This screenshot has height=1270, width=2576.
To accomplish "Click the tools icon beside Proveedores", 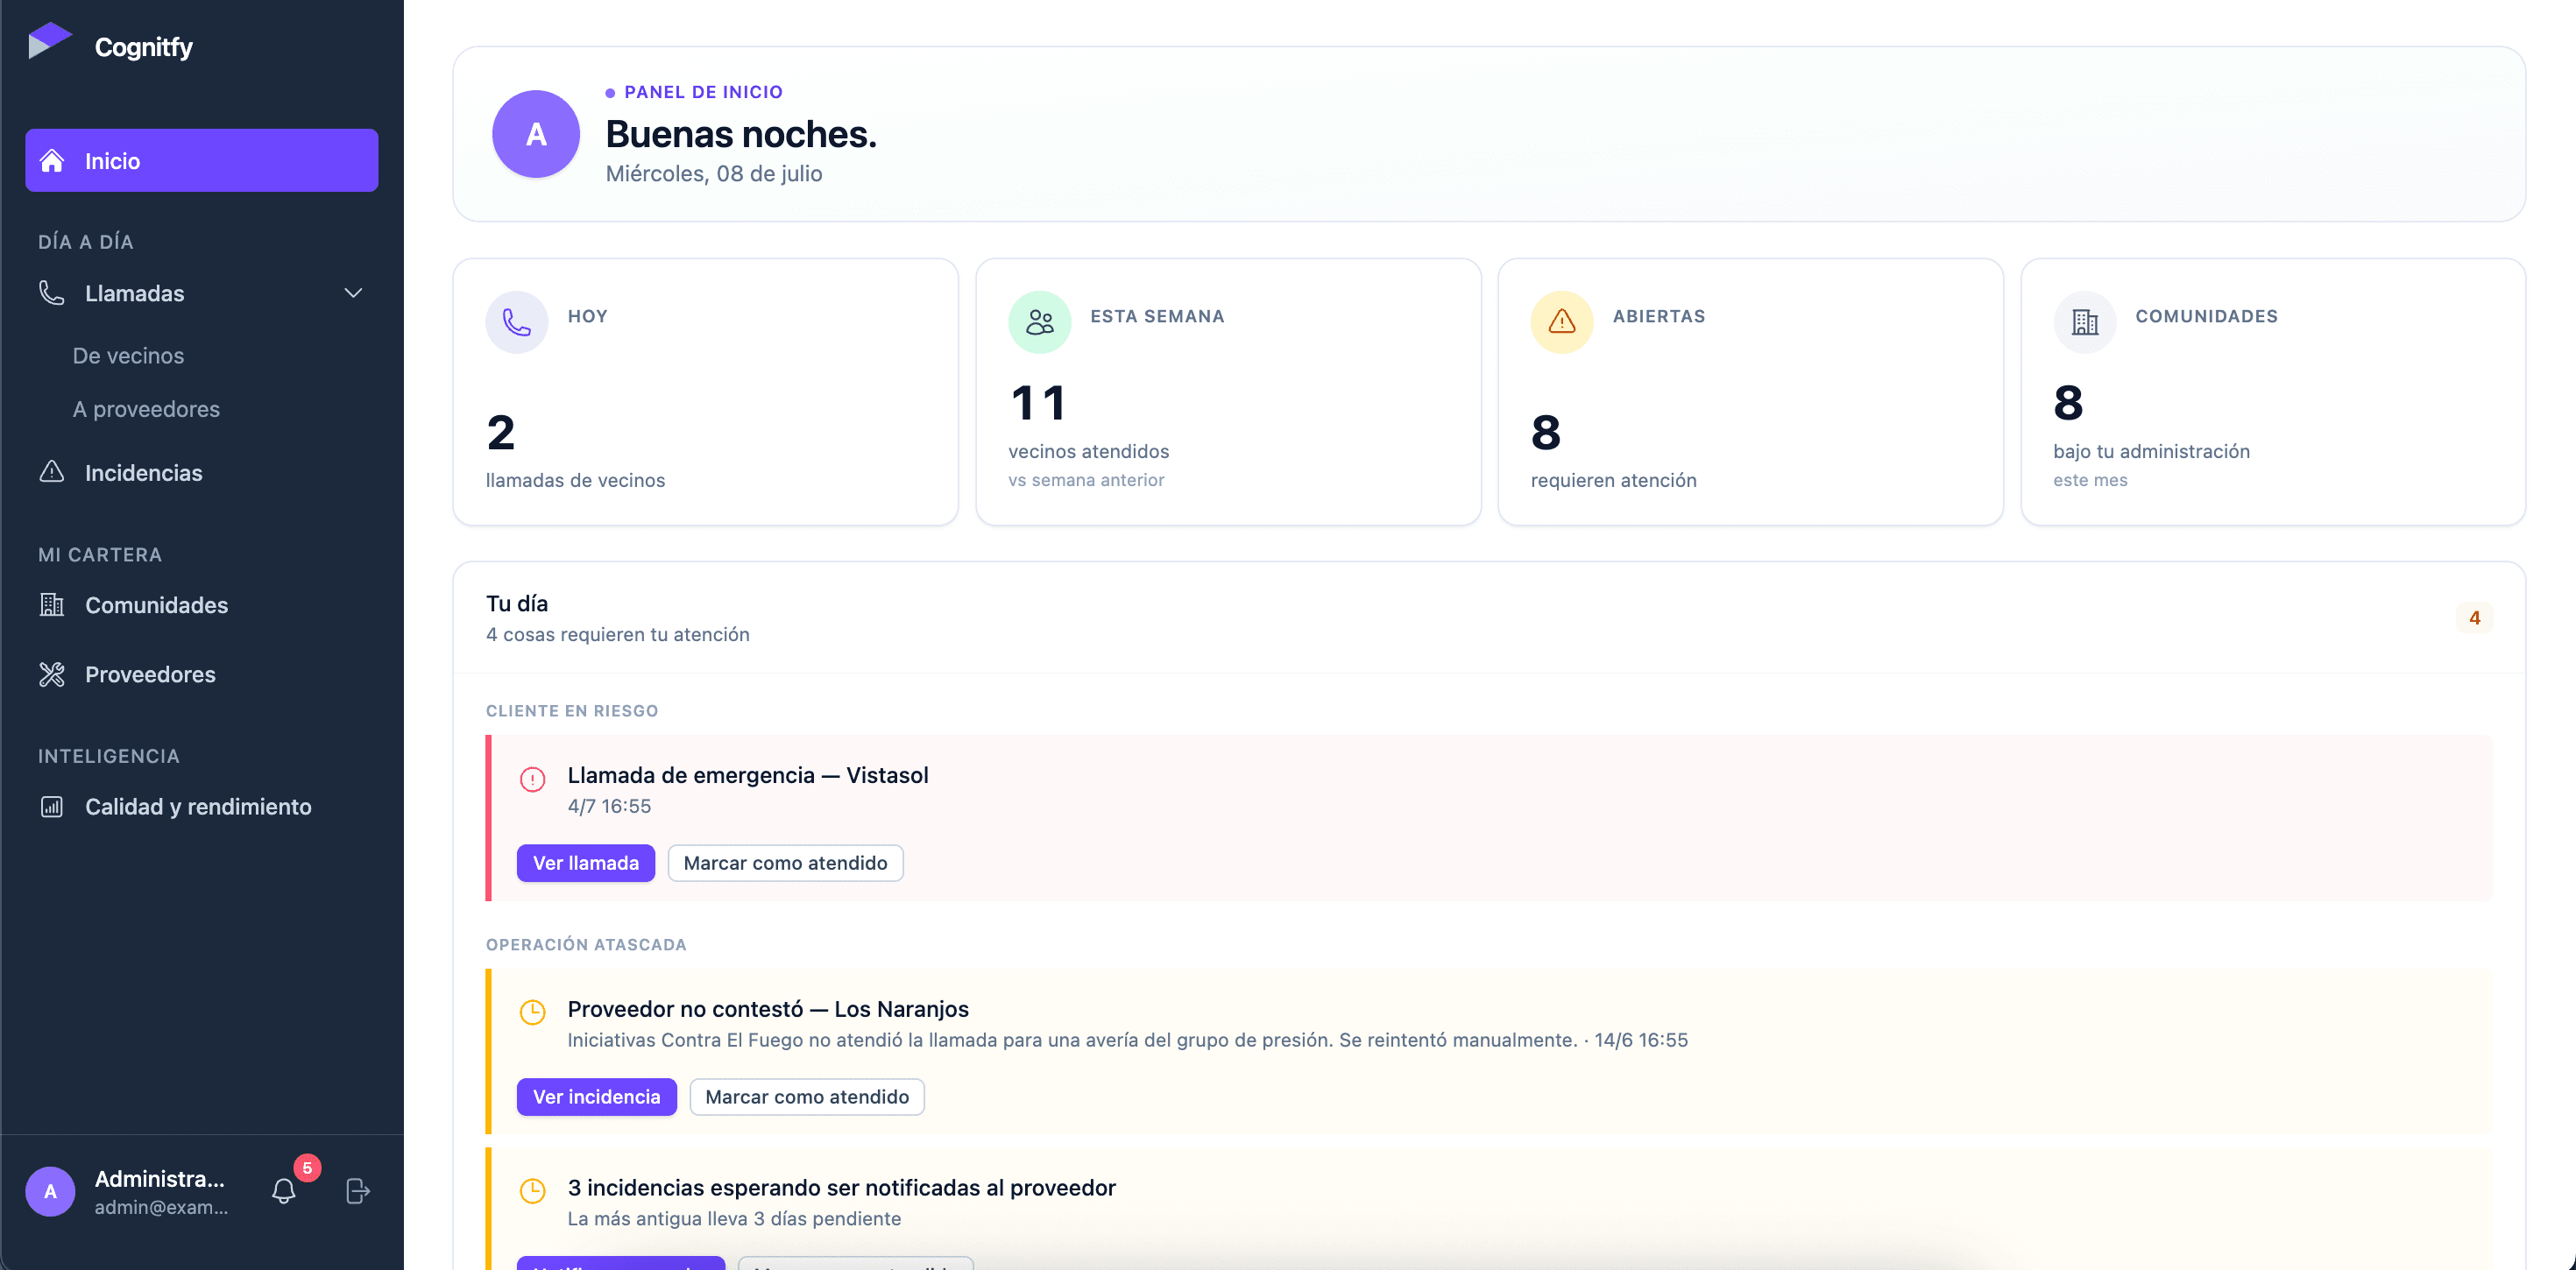I will (52, 674).
